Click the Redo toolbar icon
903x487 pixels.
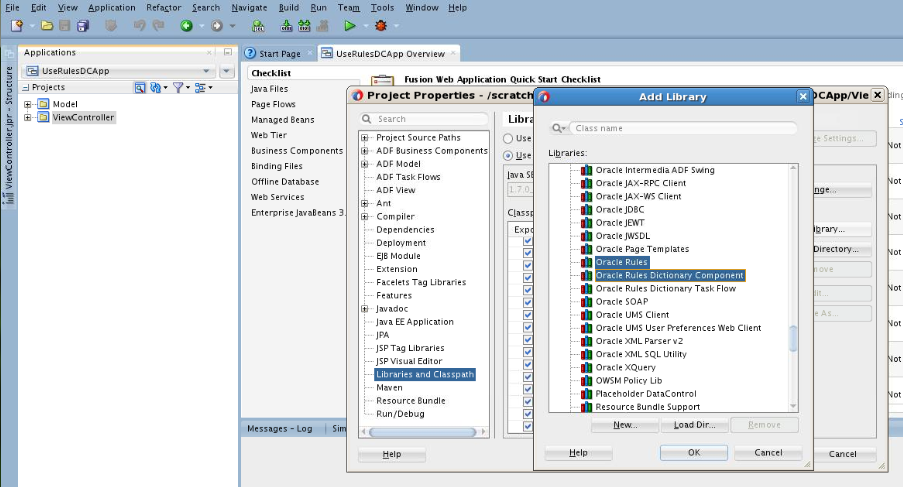tap(158, 25)
